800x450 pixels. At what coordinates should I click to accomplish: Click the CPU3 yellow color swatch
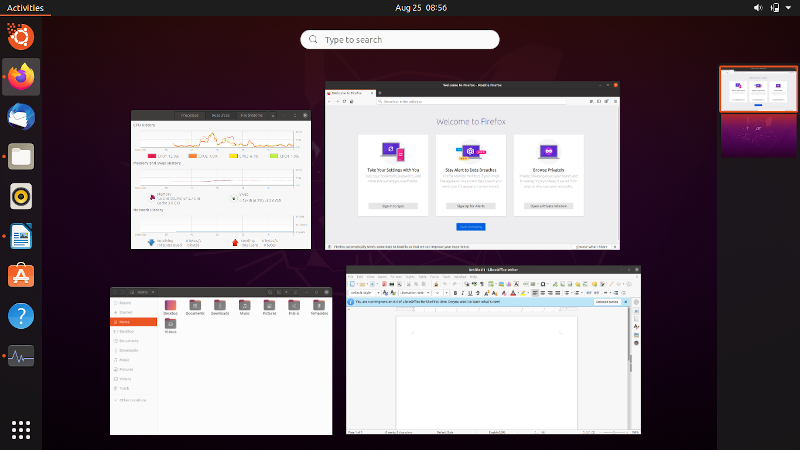point(233,156)
